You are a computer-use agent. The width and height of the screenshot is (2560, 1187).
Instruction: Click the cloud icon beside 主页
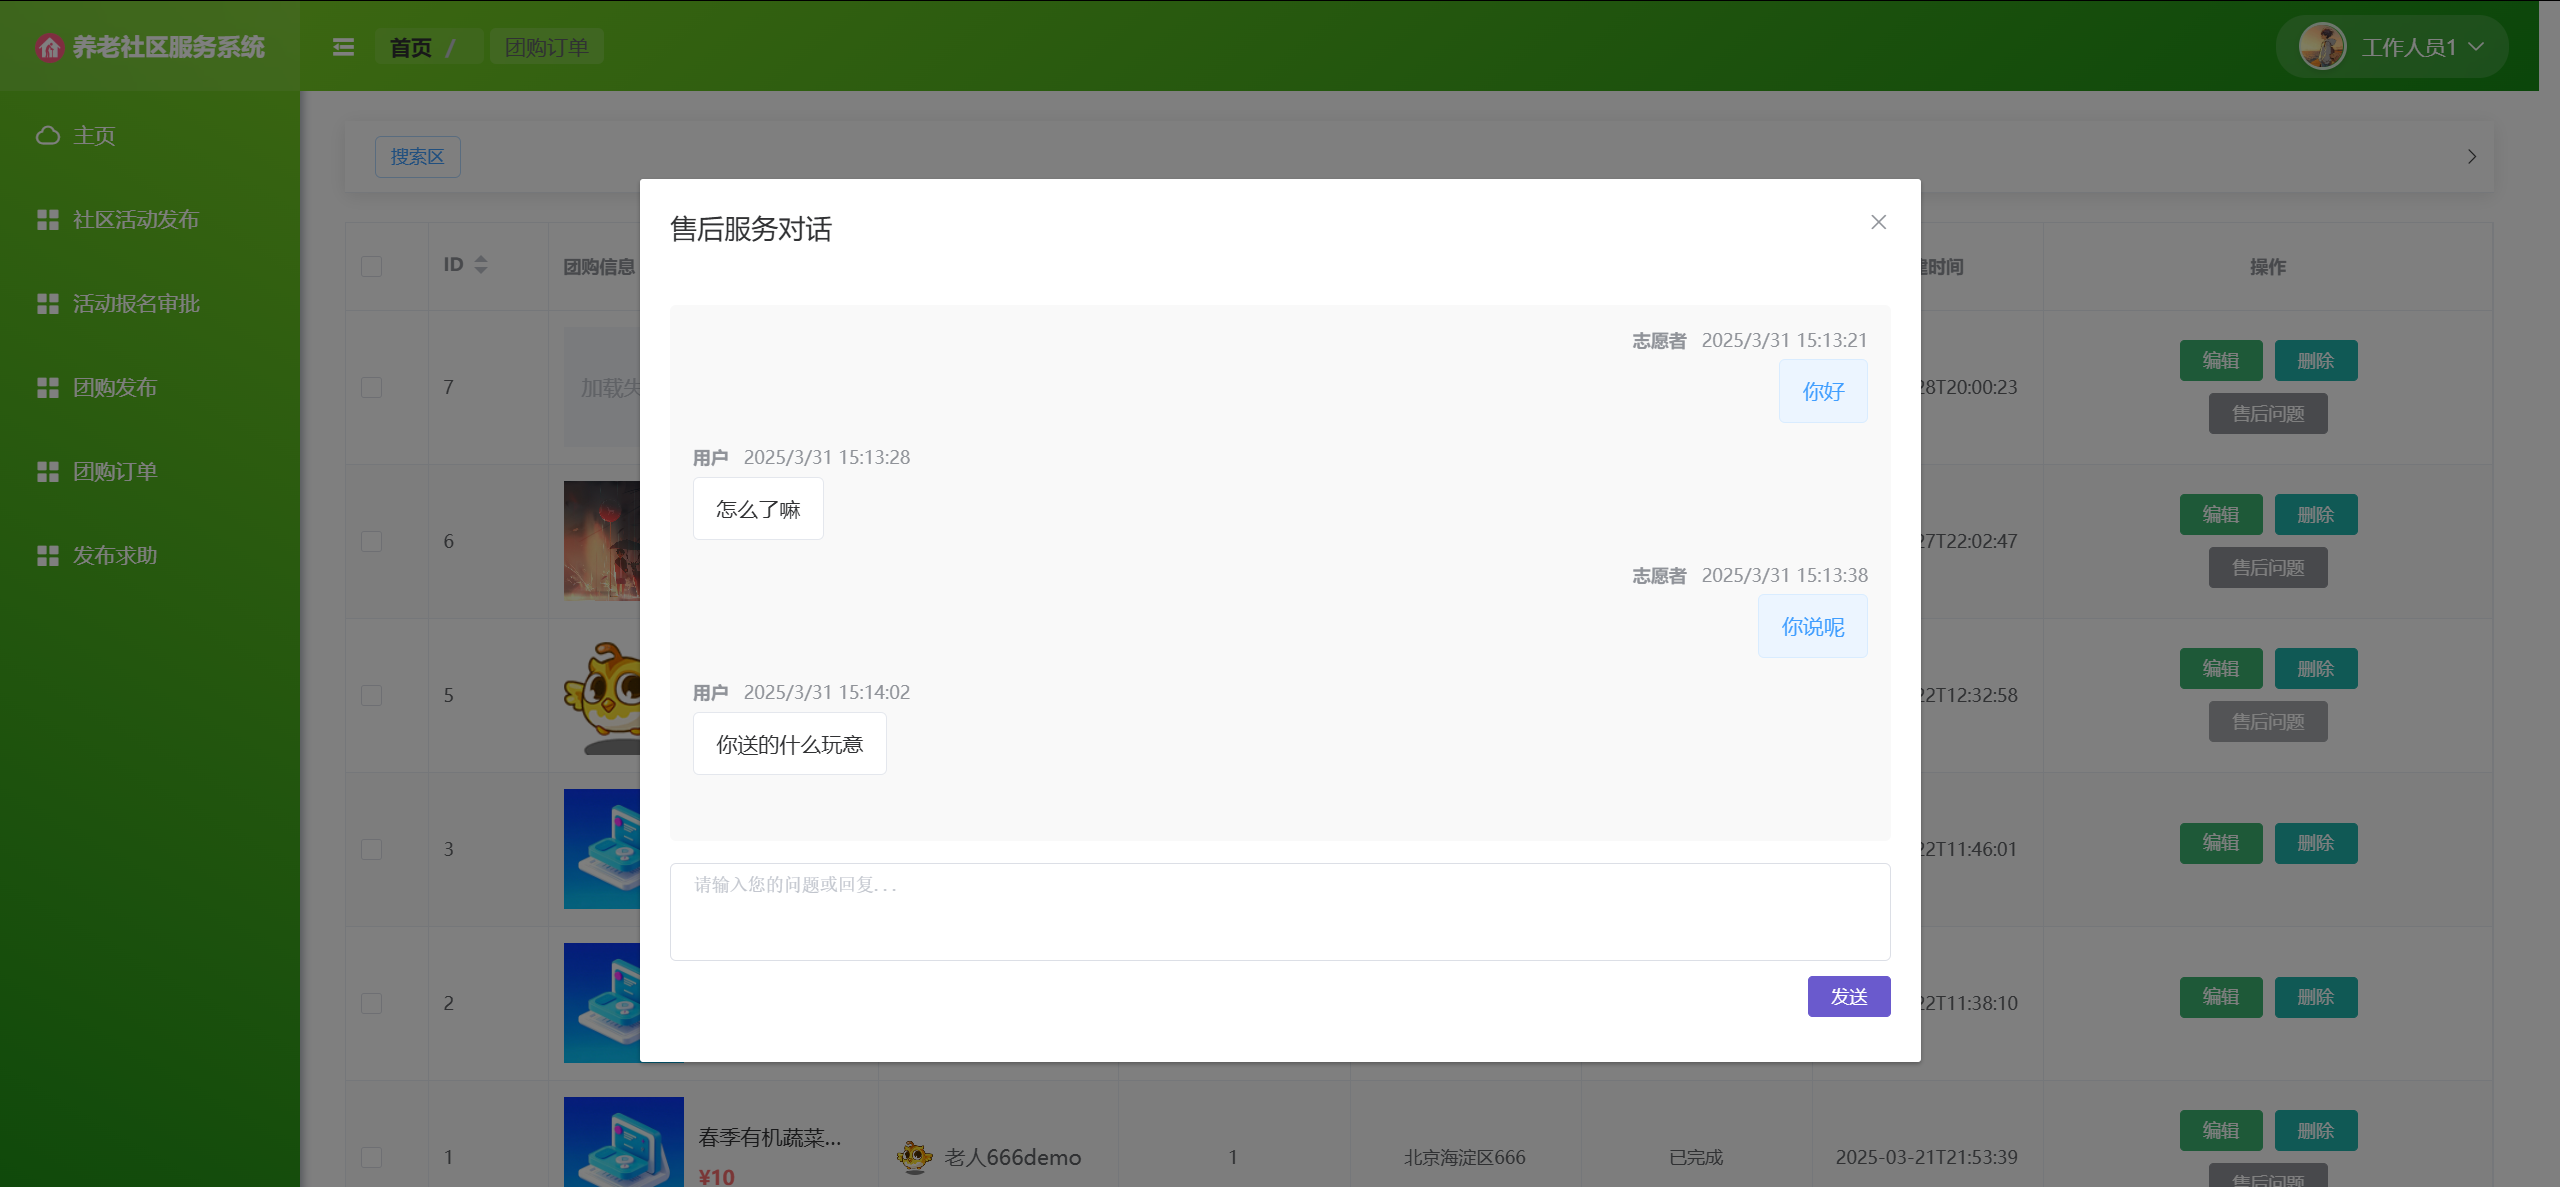48,135
